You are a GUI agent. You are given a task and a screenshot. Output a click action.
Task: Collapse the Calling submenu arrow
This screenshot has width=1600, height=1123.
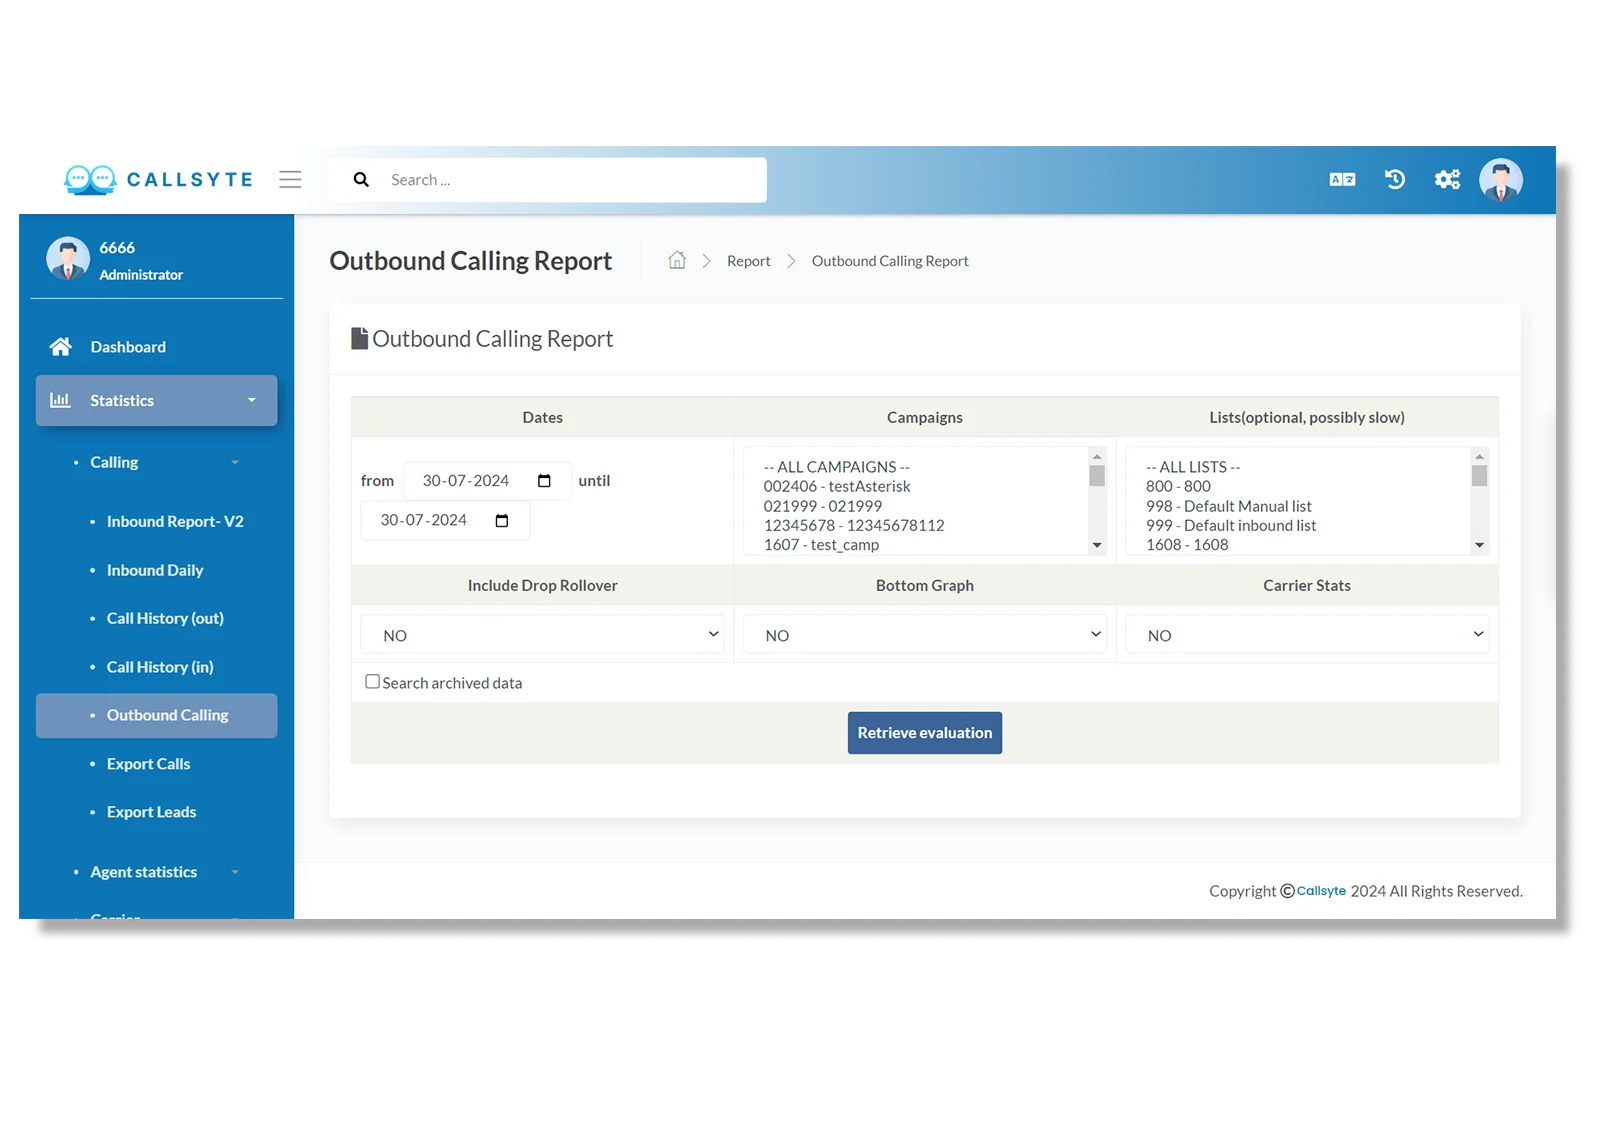[x=236, y=462]
